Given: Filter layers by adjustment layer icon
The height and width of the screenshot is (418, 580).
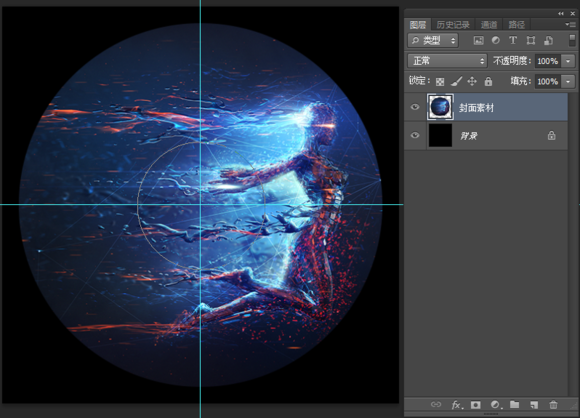Looking at the screenshot, I should pos(496,40).
